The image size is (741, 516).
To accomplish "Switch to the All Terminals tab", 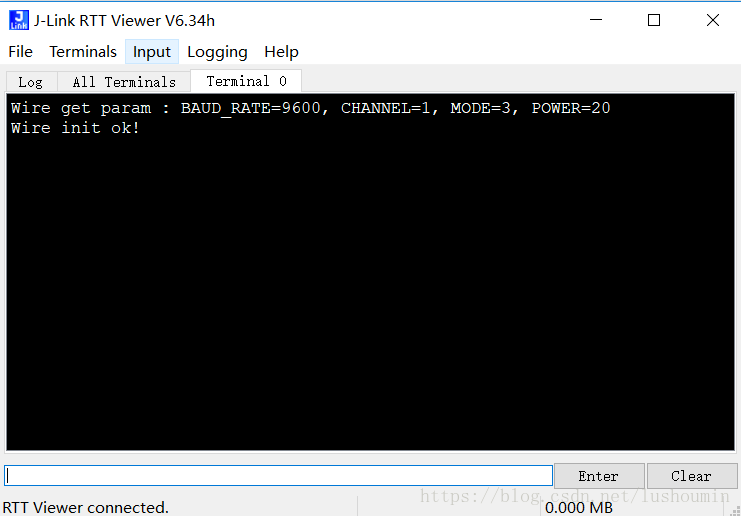I will [124, 82].
